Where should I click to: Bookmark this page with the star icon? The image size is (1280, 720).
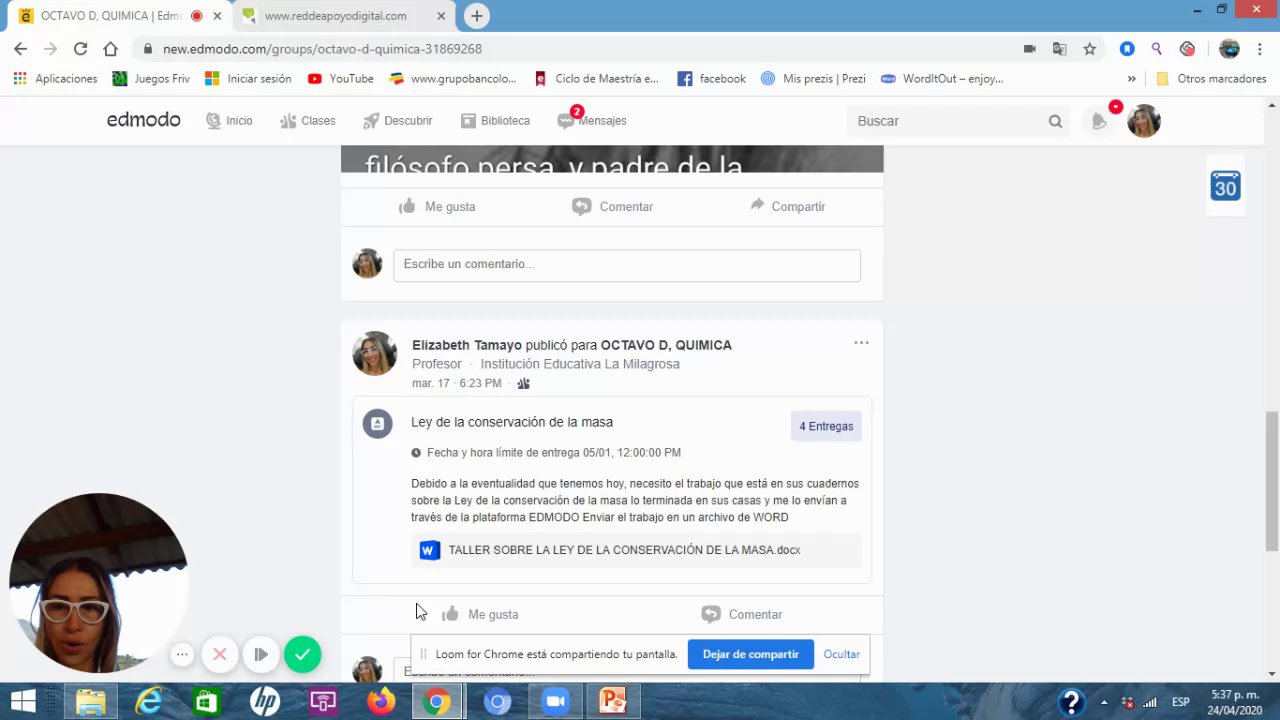point(1089,48)
